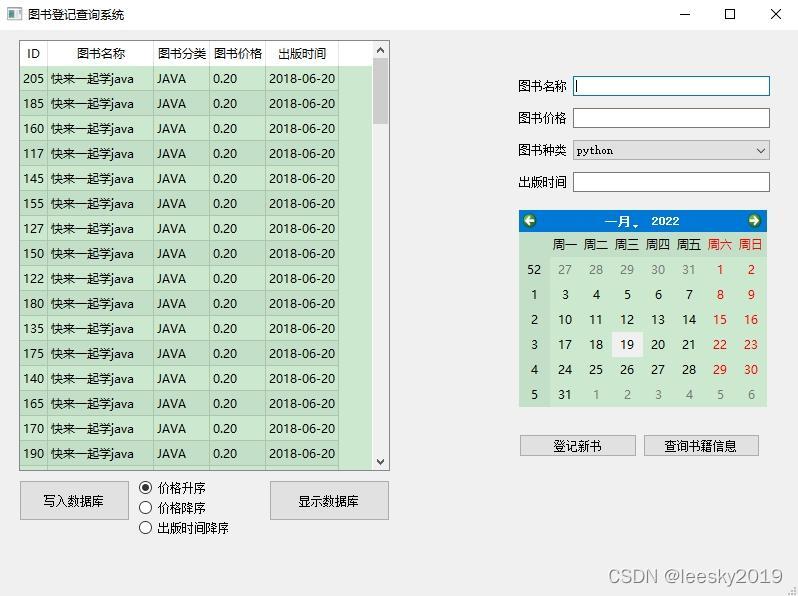
Task: Pick calendar date 11
Action: pyautogui.click(x=596, y=320)
